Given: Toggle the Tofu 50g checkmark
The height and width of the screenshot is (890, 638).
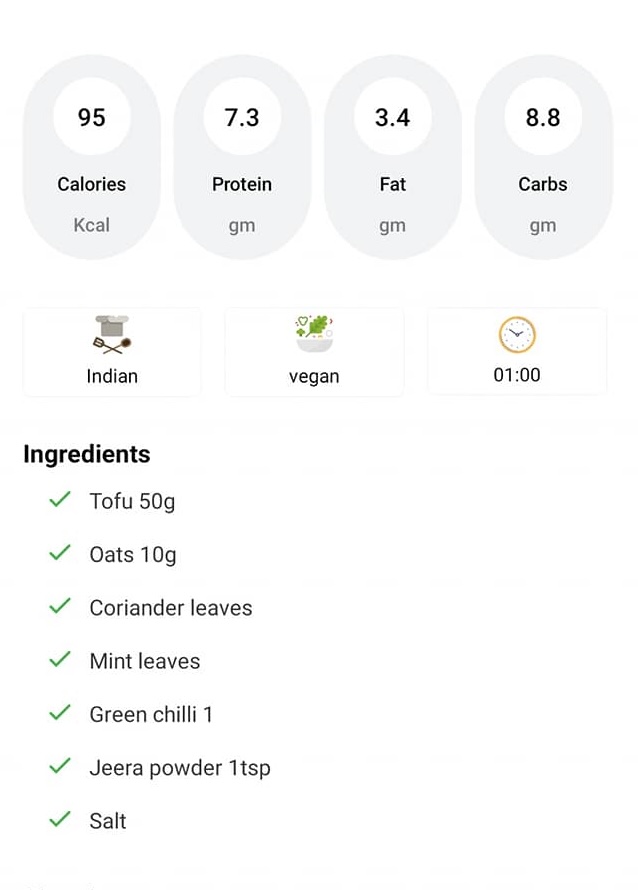Looking at the screenshot, I should pos(60,499).
